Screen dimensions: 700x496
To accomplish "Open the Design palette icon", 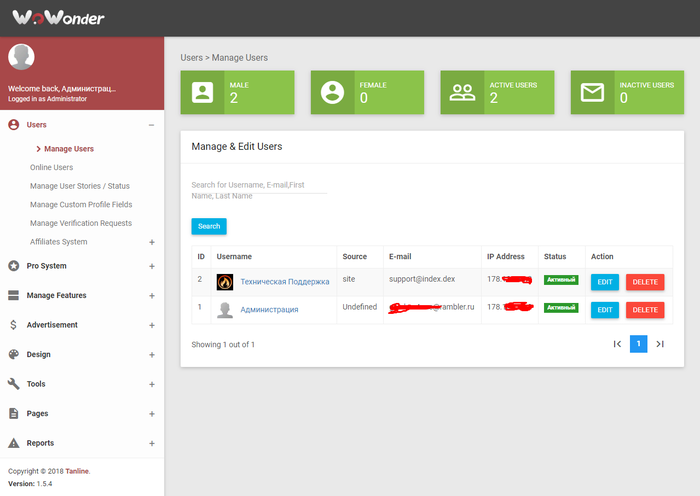I will 14,354.
